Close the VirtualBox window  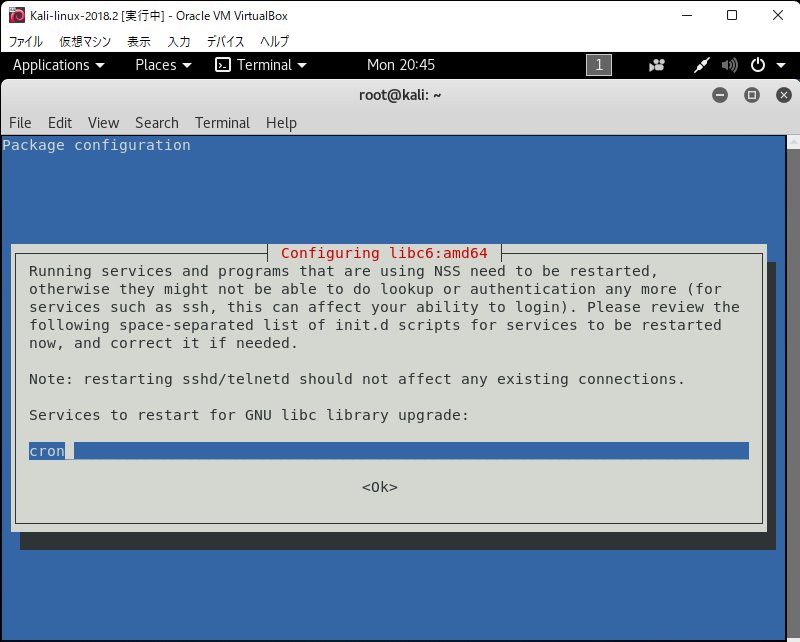click(x=778, y=15)
